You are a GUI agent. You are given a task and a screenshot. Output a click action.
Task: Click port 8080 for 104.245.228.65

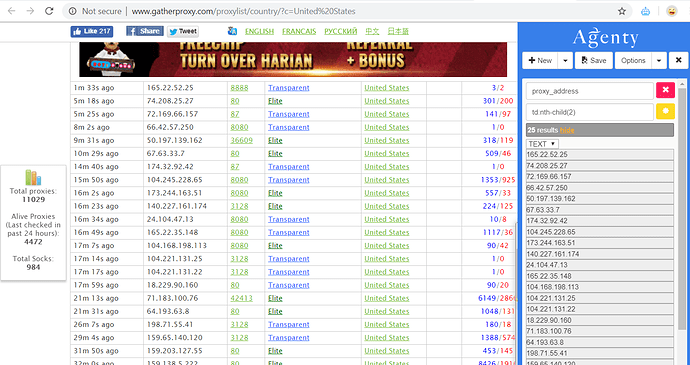pos(239,180)
